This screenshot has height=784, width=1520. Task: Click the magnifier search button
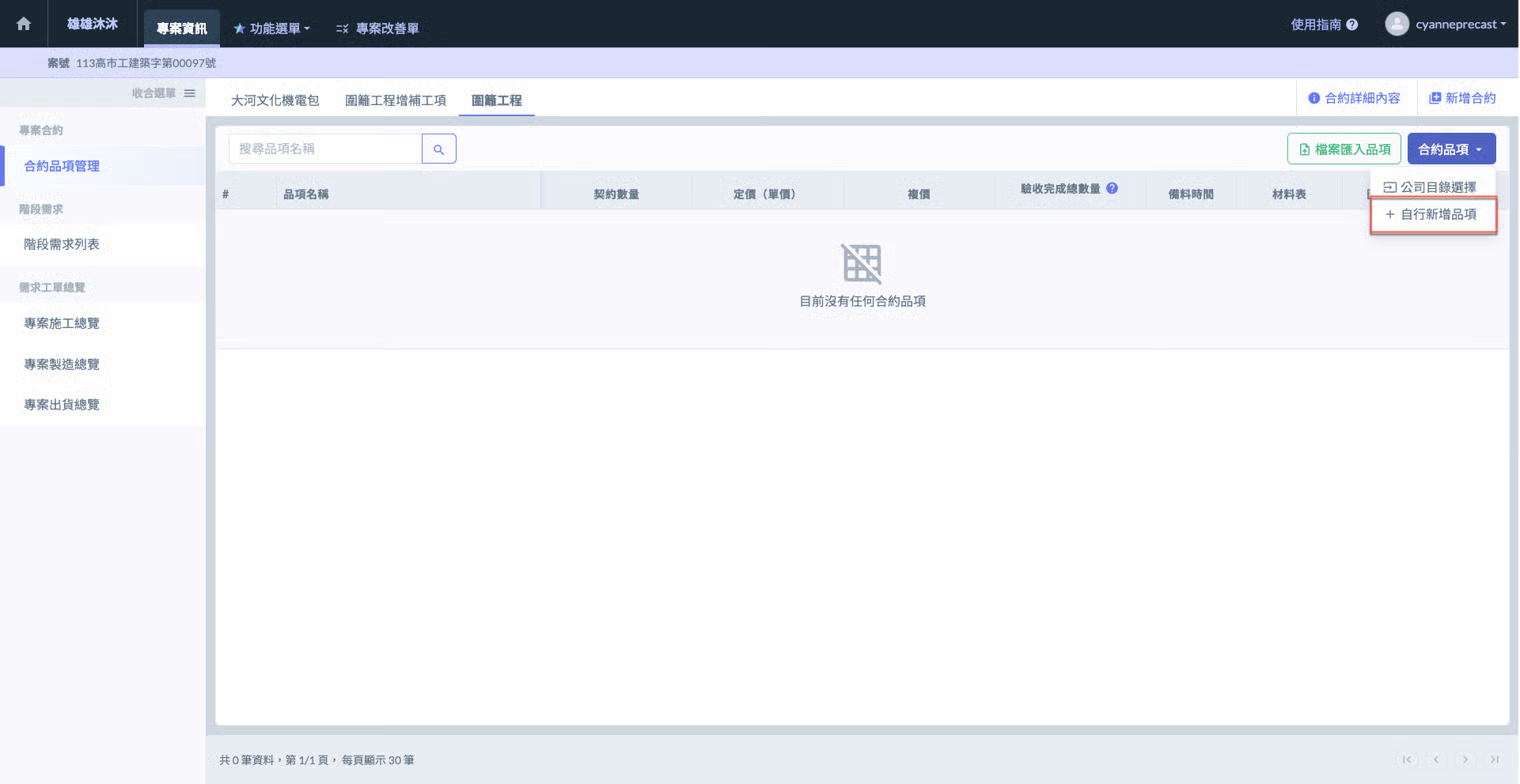(439, 149)
